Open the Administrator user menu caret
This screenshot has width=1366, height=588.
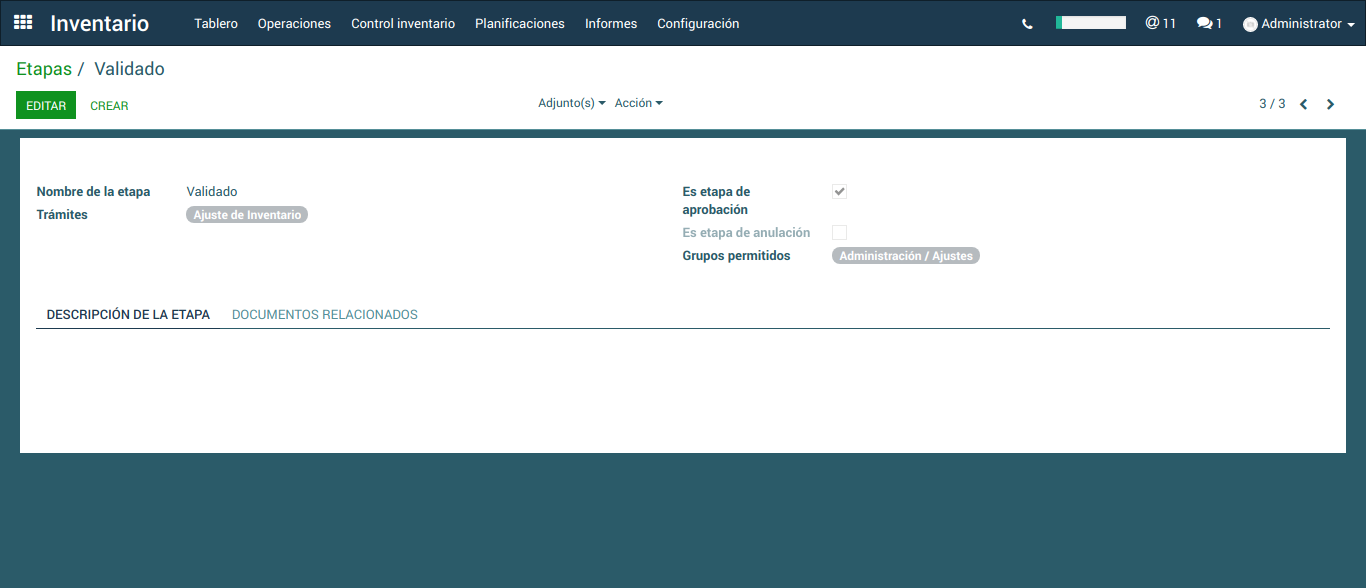point(1351,25)
